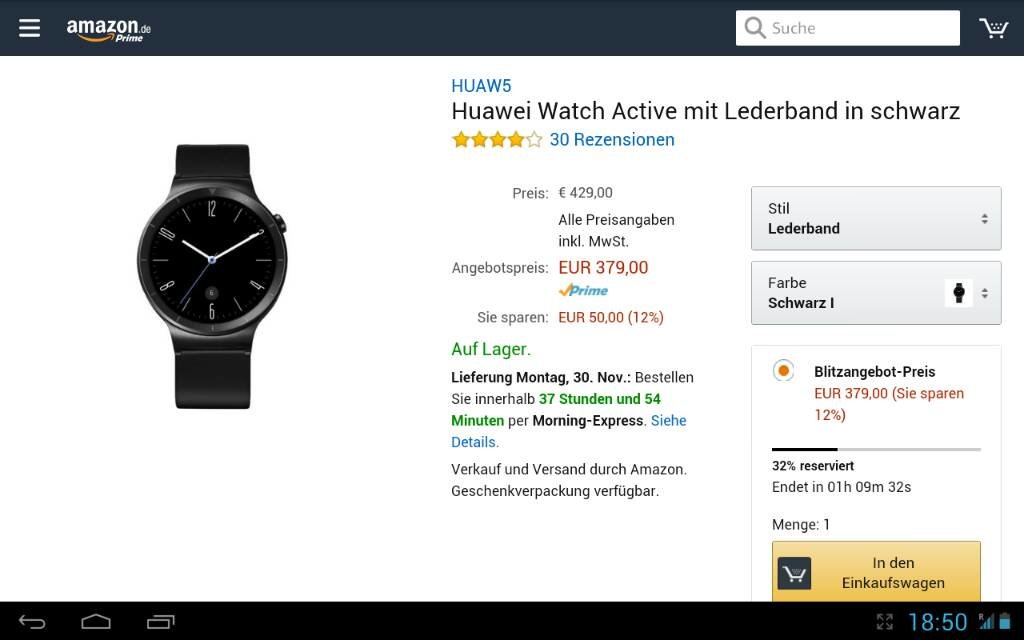
Task: Tap the Android home icon
Action: pyautogui.click(x=96, y=622)
